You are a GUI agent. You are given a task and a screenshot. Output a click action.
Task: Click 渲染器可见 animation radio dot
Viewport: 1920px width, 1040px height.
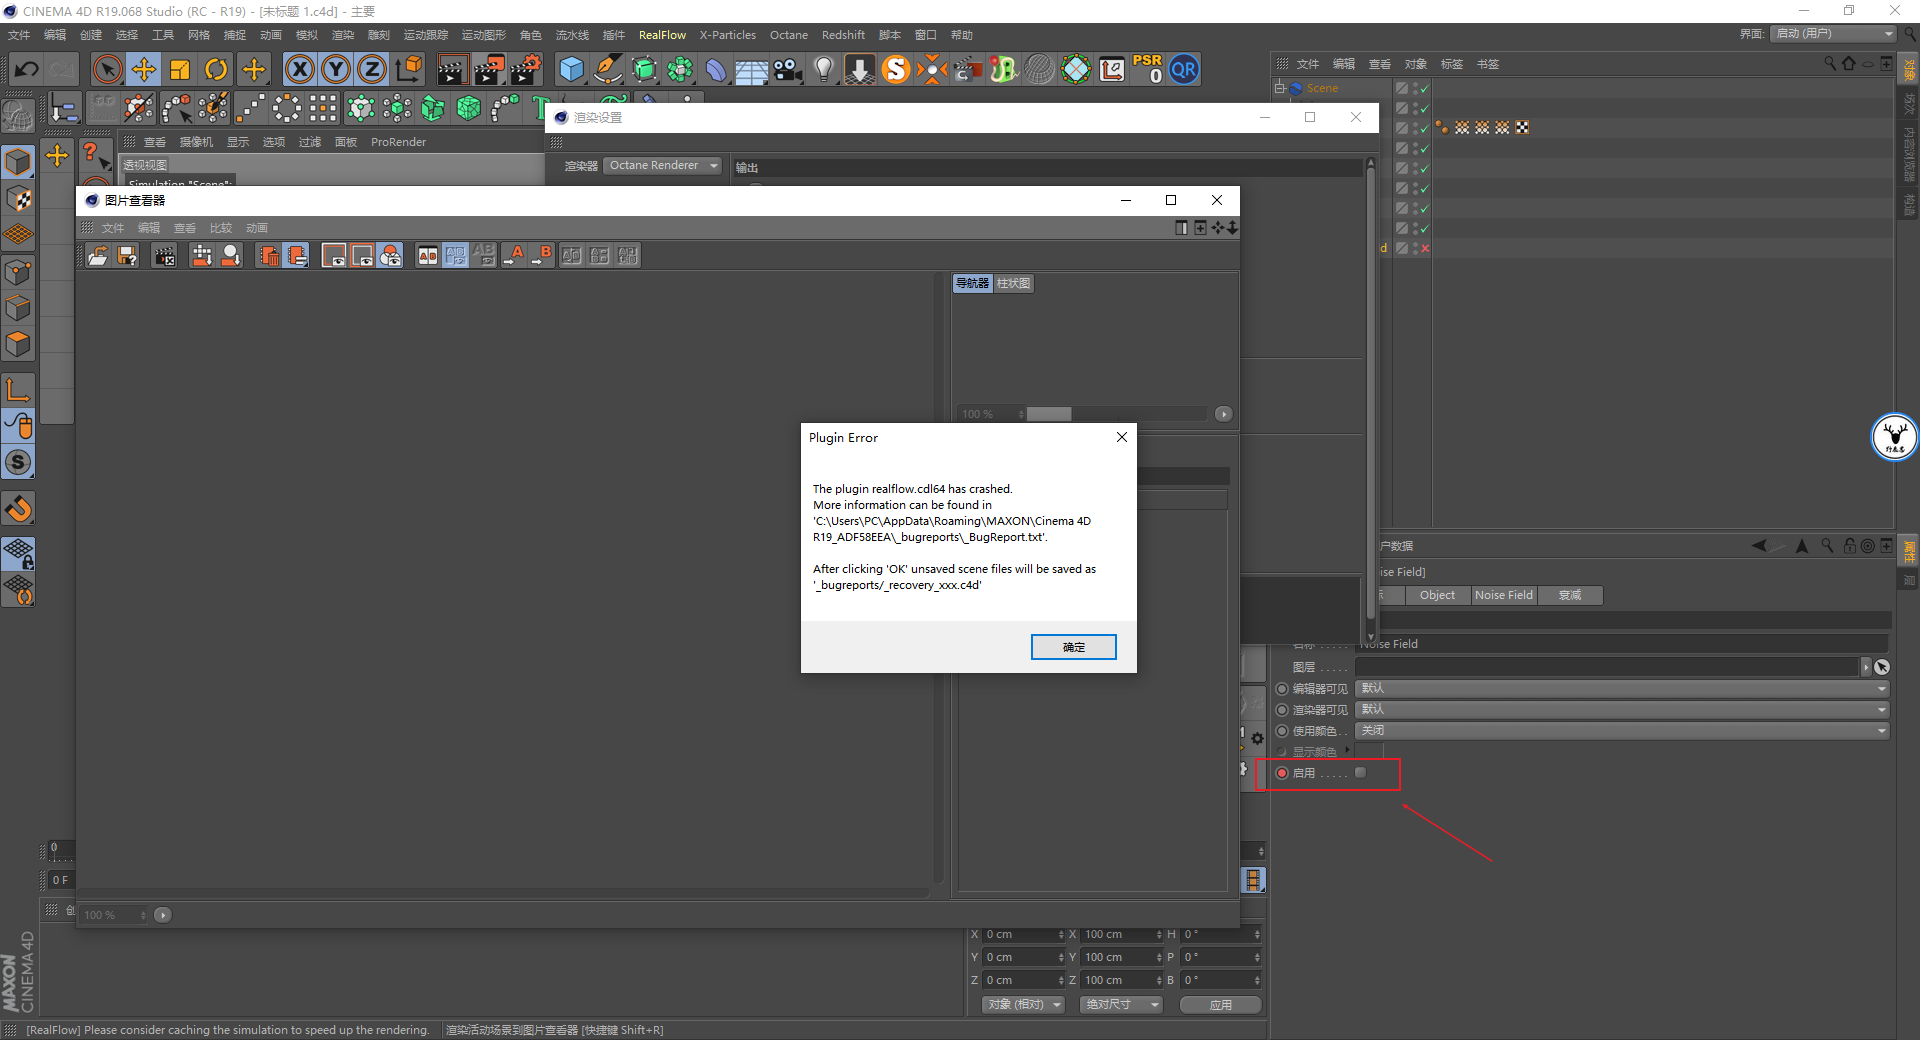1282,710
